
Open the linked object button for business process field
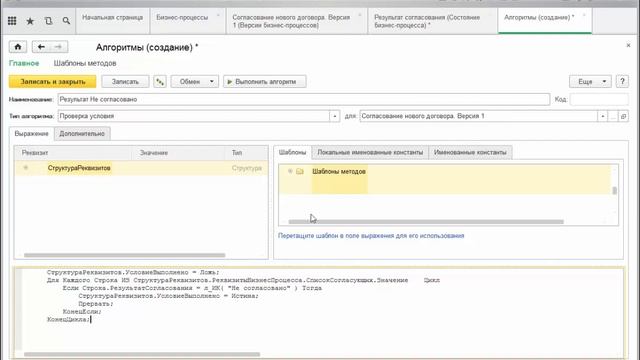[623, 116]
